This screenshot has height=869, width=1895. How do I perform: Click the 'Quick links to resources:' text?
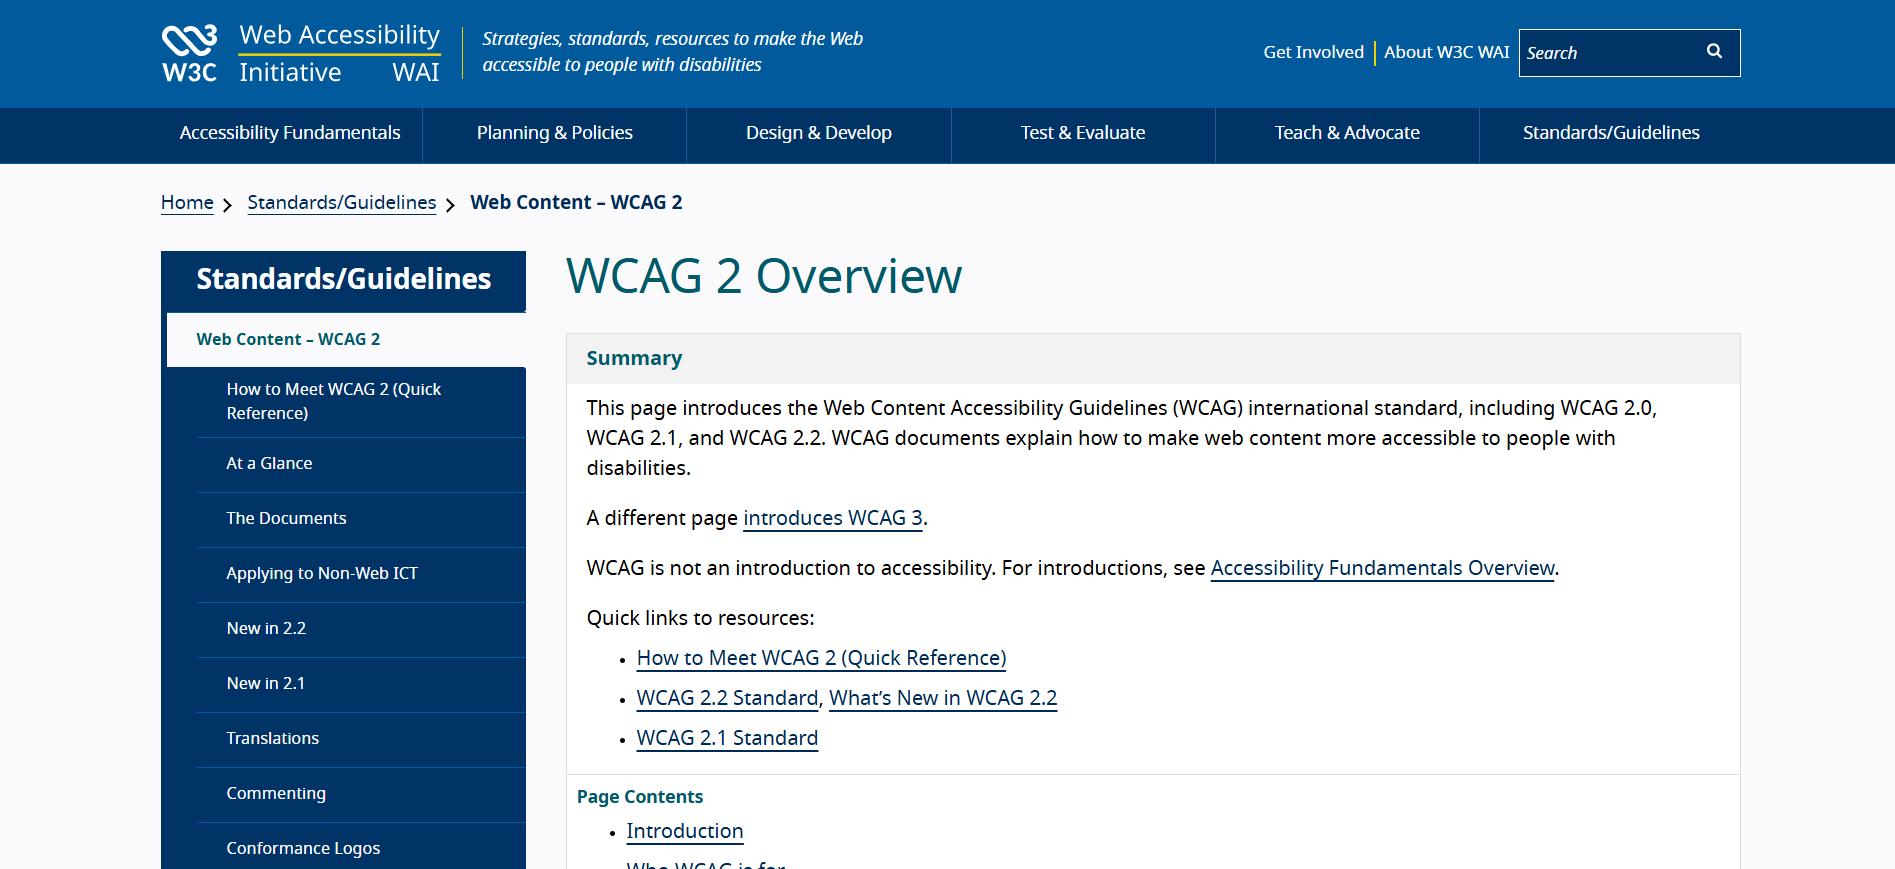point(700,618)
